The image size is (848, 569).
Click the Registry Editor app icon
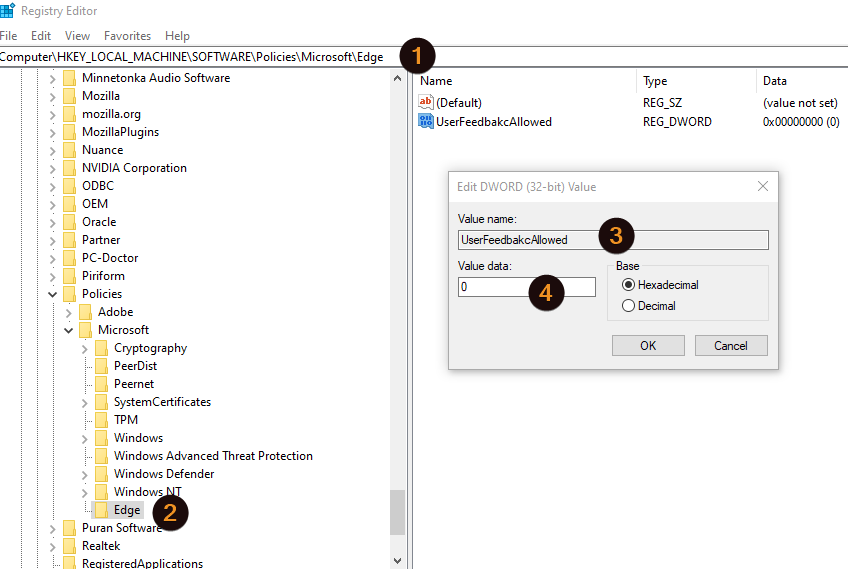[x=8, y=10]
